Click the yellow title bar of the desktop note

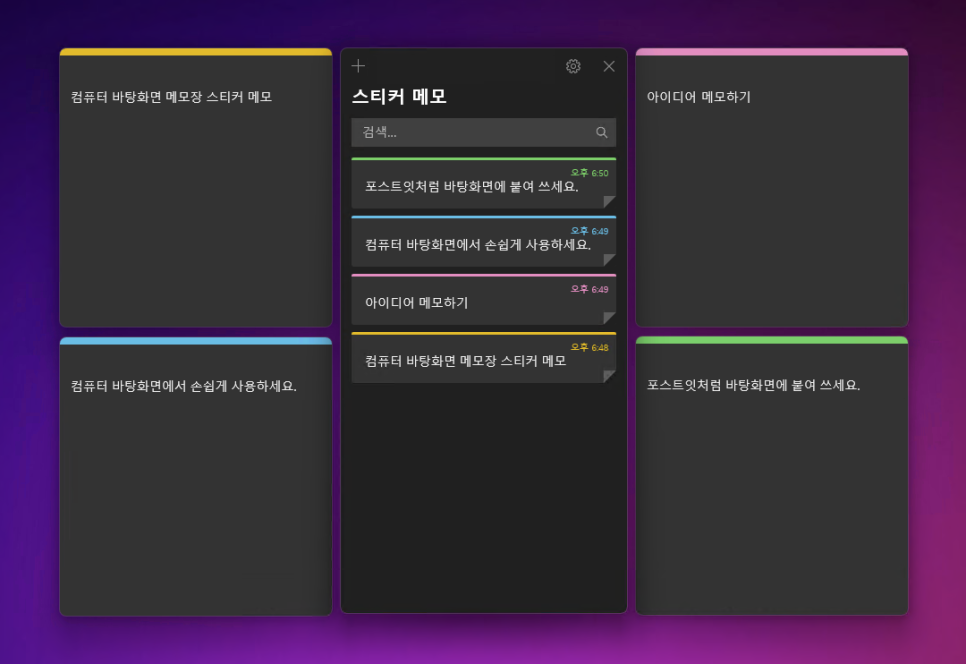196,52
